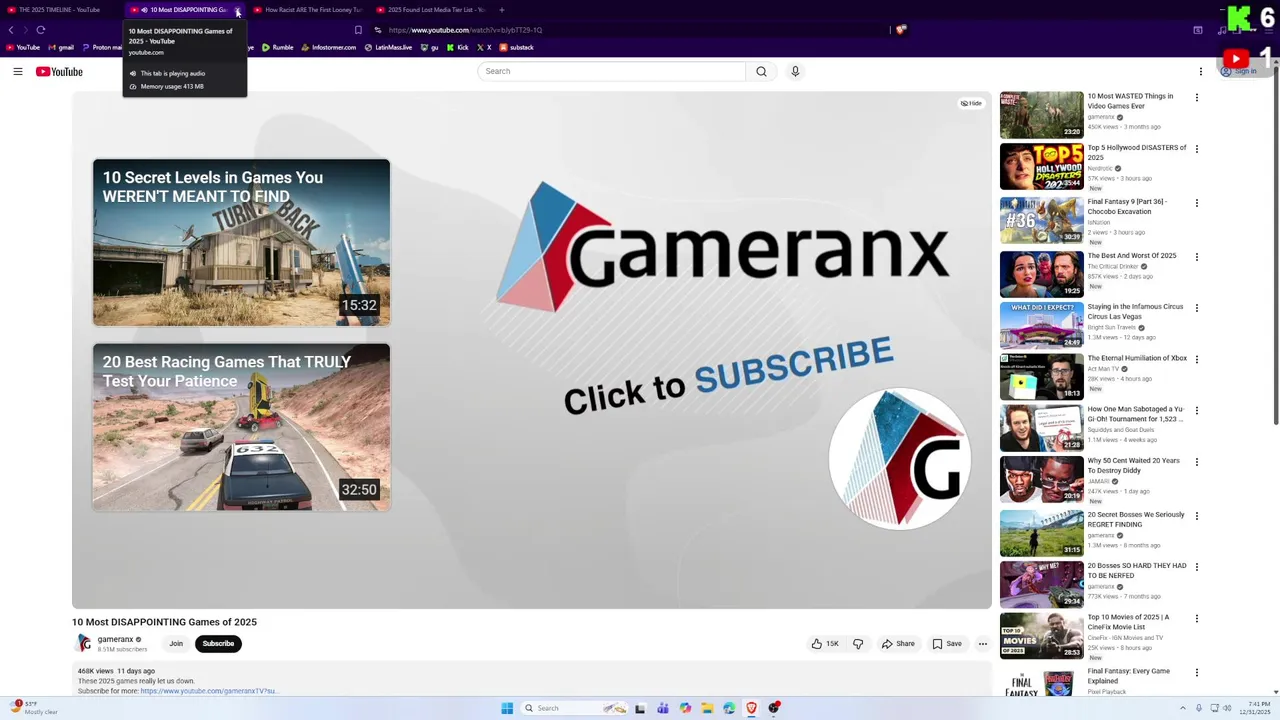The width and height of the screenshot is (1280, 720).
Task: Open Brave browser from the taskbar
Action: tap(751, 708)
